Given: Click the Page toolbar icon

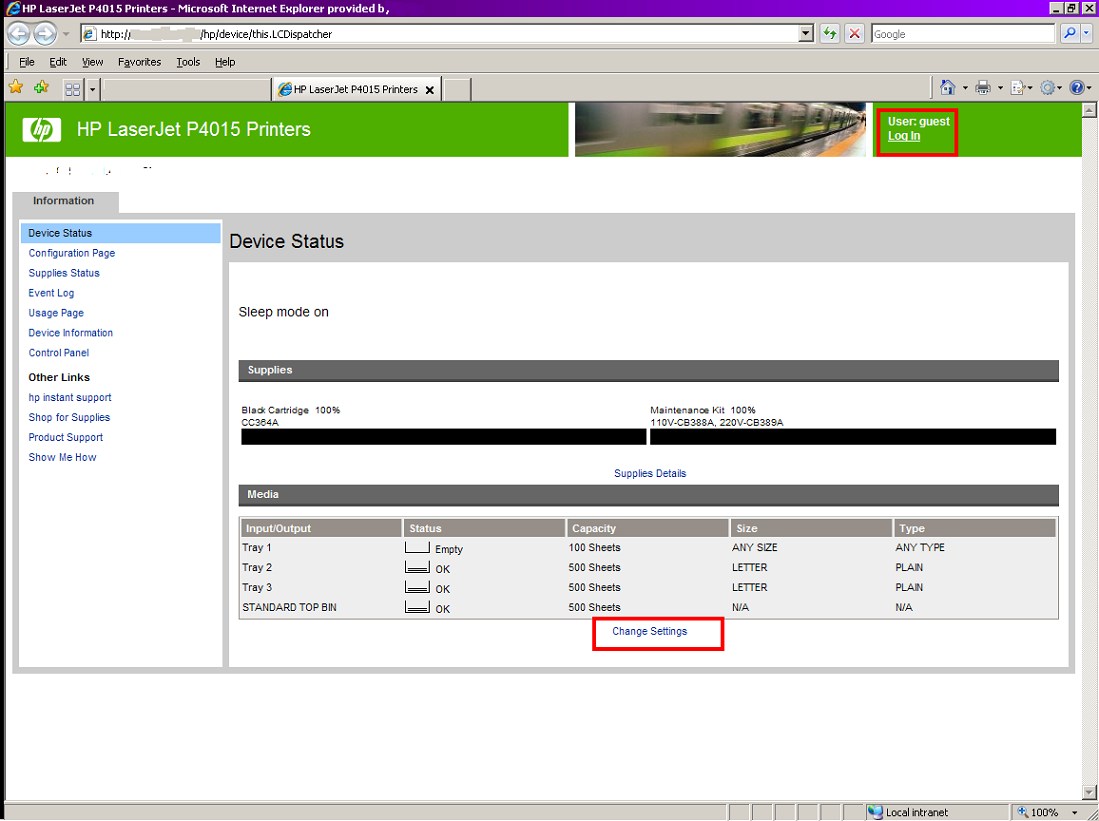Looking at the screenshot, I should [1018, 88].
